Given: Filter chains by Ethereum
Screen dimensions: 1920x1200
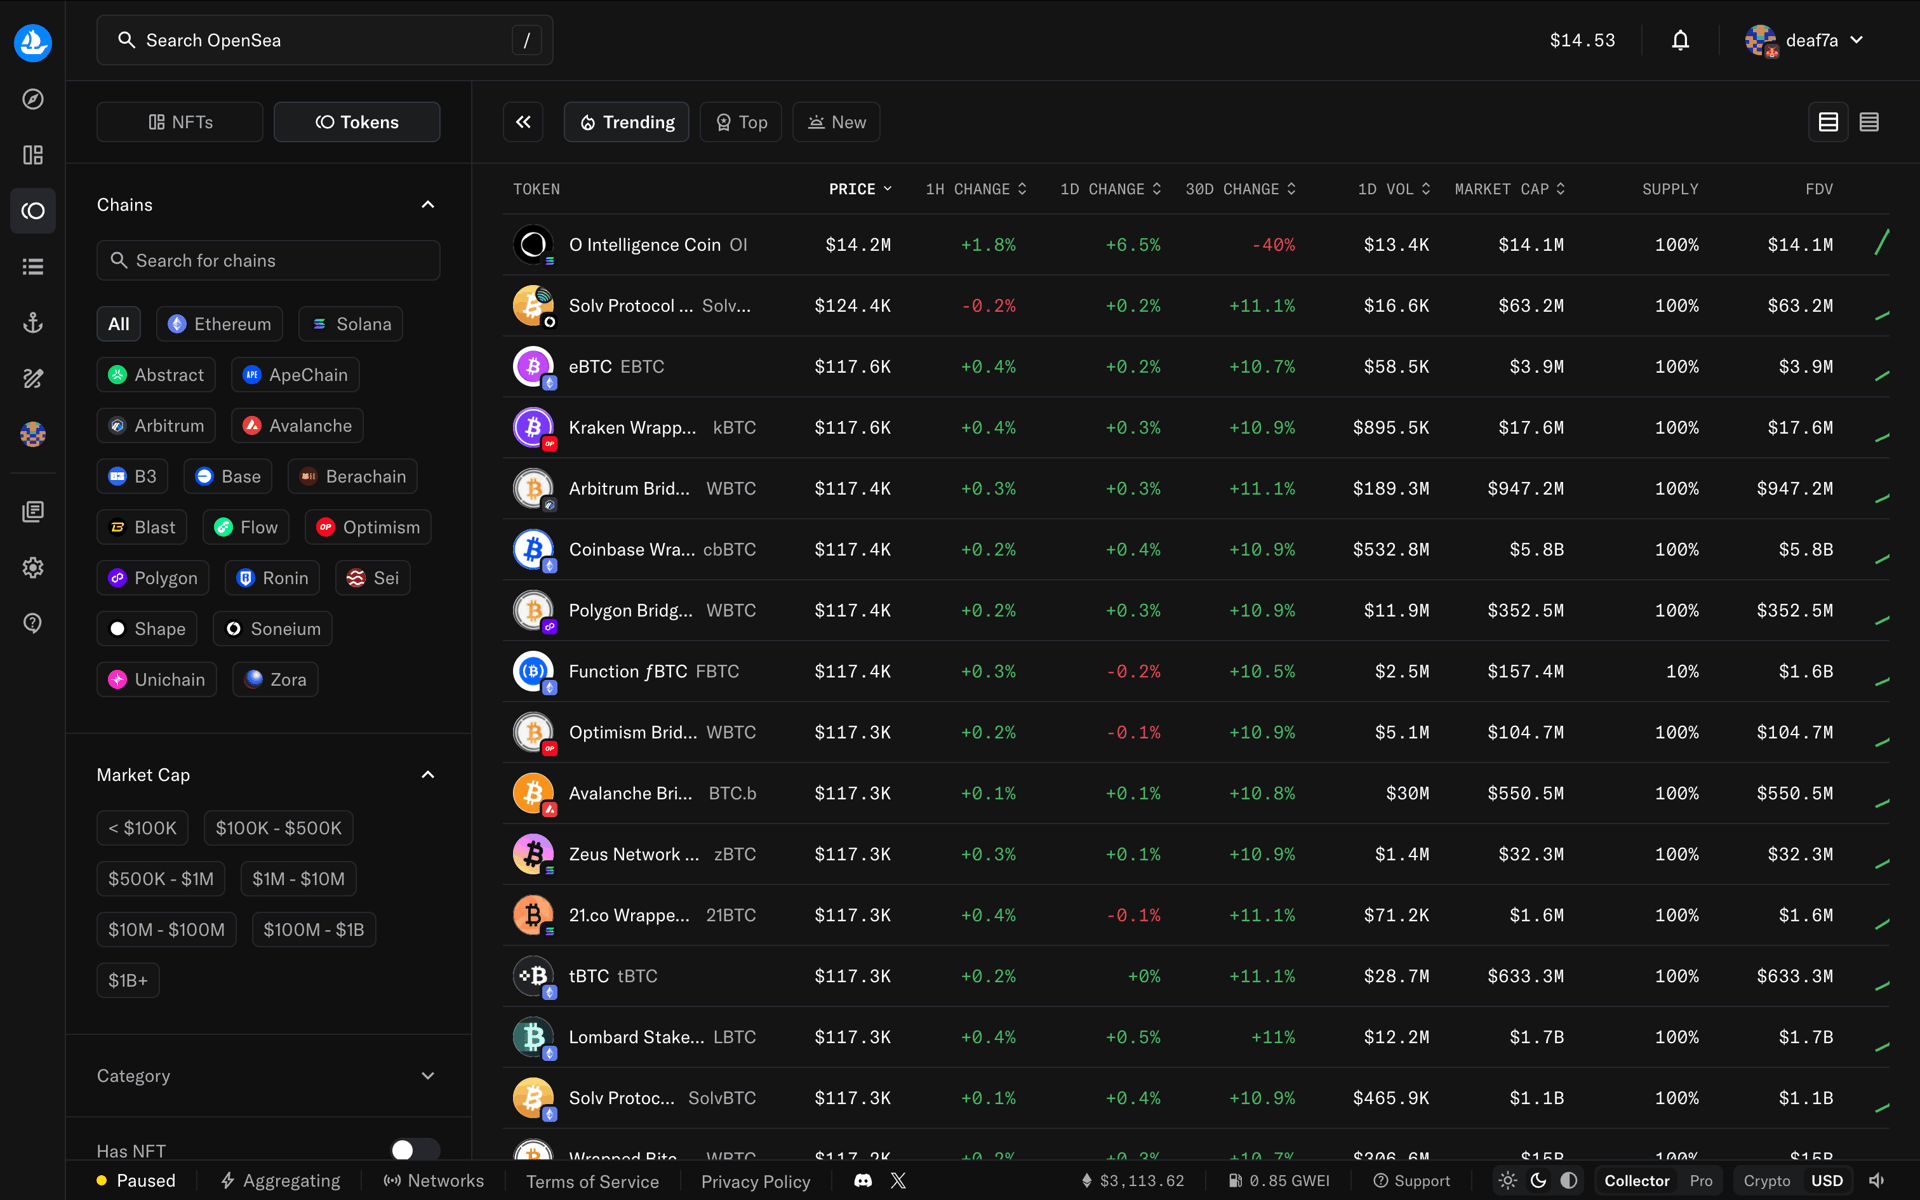Looking at the screenshot, I should 219,324.
